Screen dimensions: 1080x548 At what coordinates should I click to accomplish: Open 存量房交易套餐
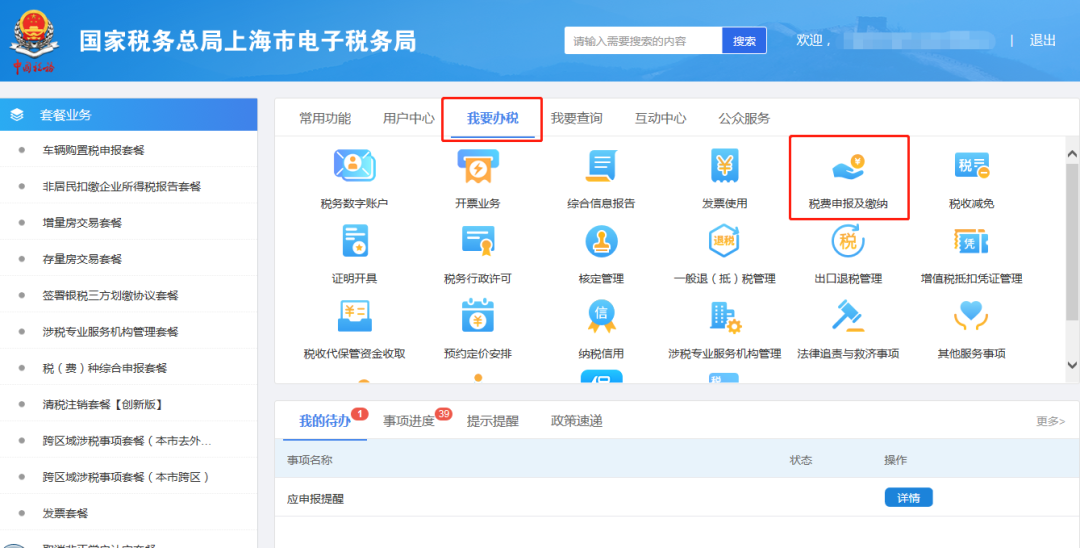[x=82, y=260]
